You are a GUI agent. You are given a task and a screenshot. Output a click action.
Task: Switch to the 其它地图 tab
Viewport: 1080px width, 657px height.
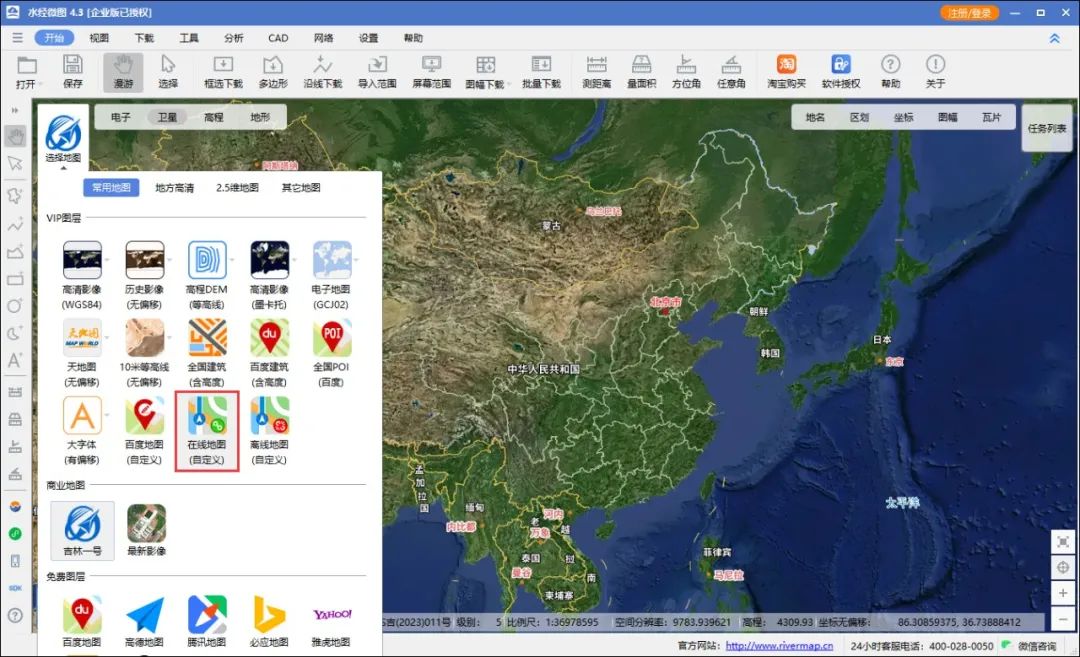click(x=301, y=187)
